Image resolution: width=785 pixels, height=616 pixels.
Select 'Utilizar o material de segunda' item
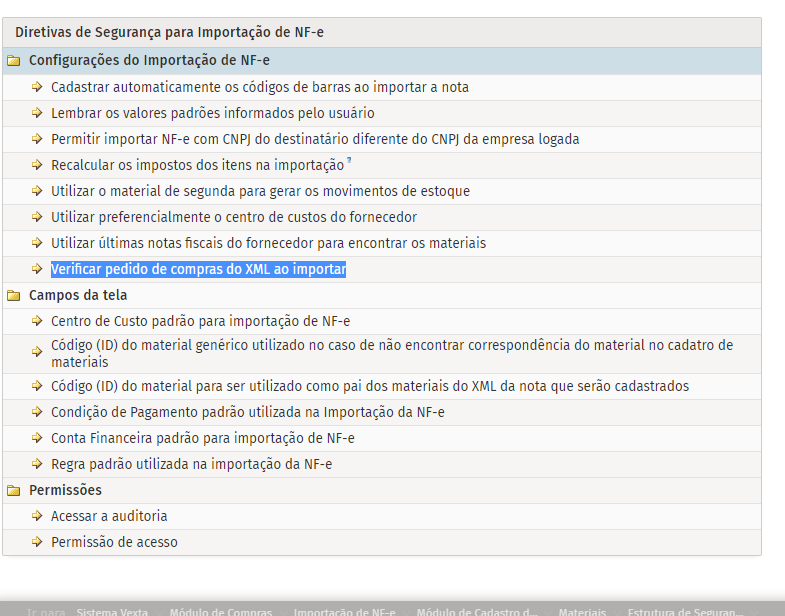point(260,191)
